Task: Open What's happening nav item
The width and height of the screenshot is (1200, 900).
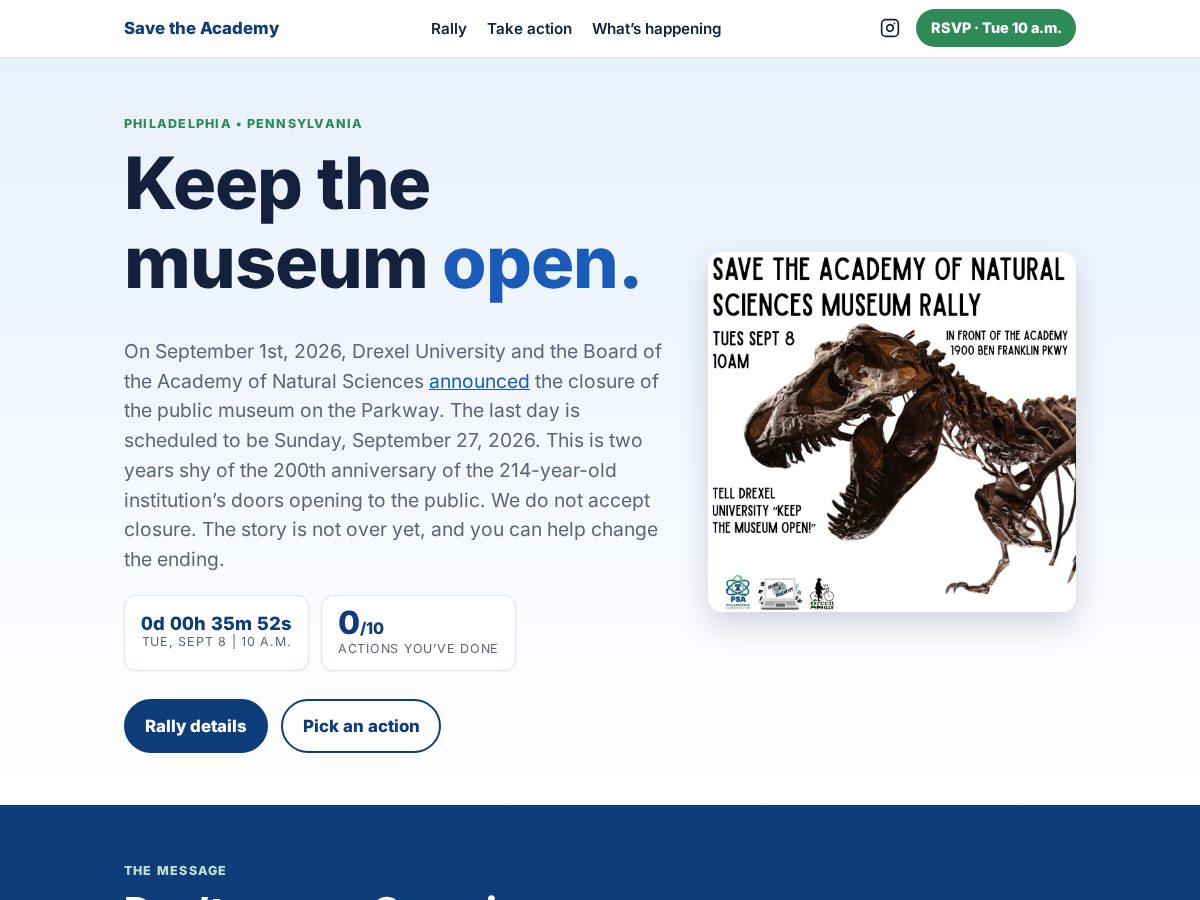Action: click(x=656, y=29)
